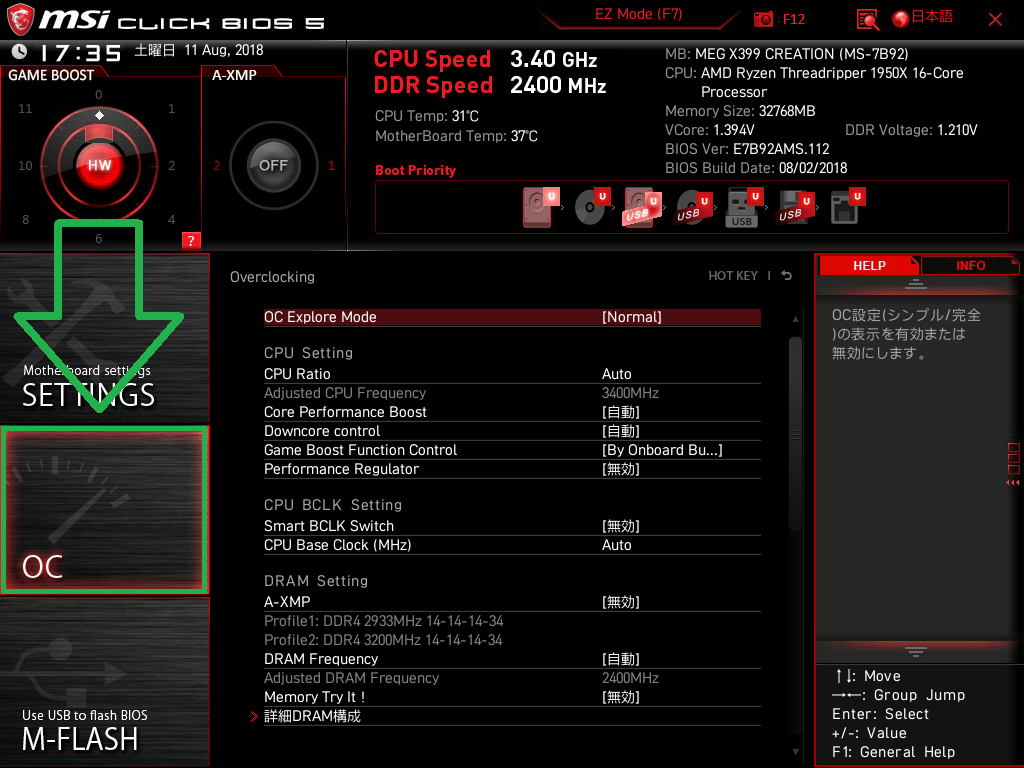Screen dimensions: 1024x768
Task: Click the clock icon beside the time
Action: point(19,52)
